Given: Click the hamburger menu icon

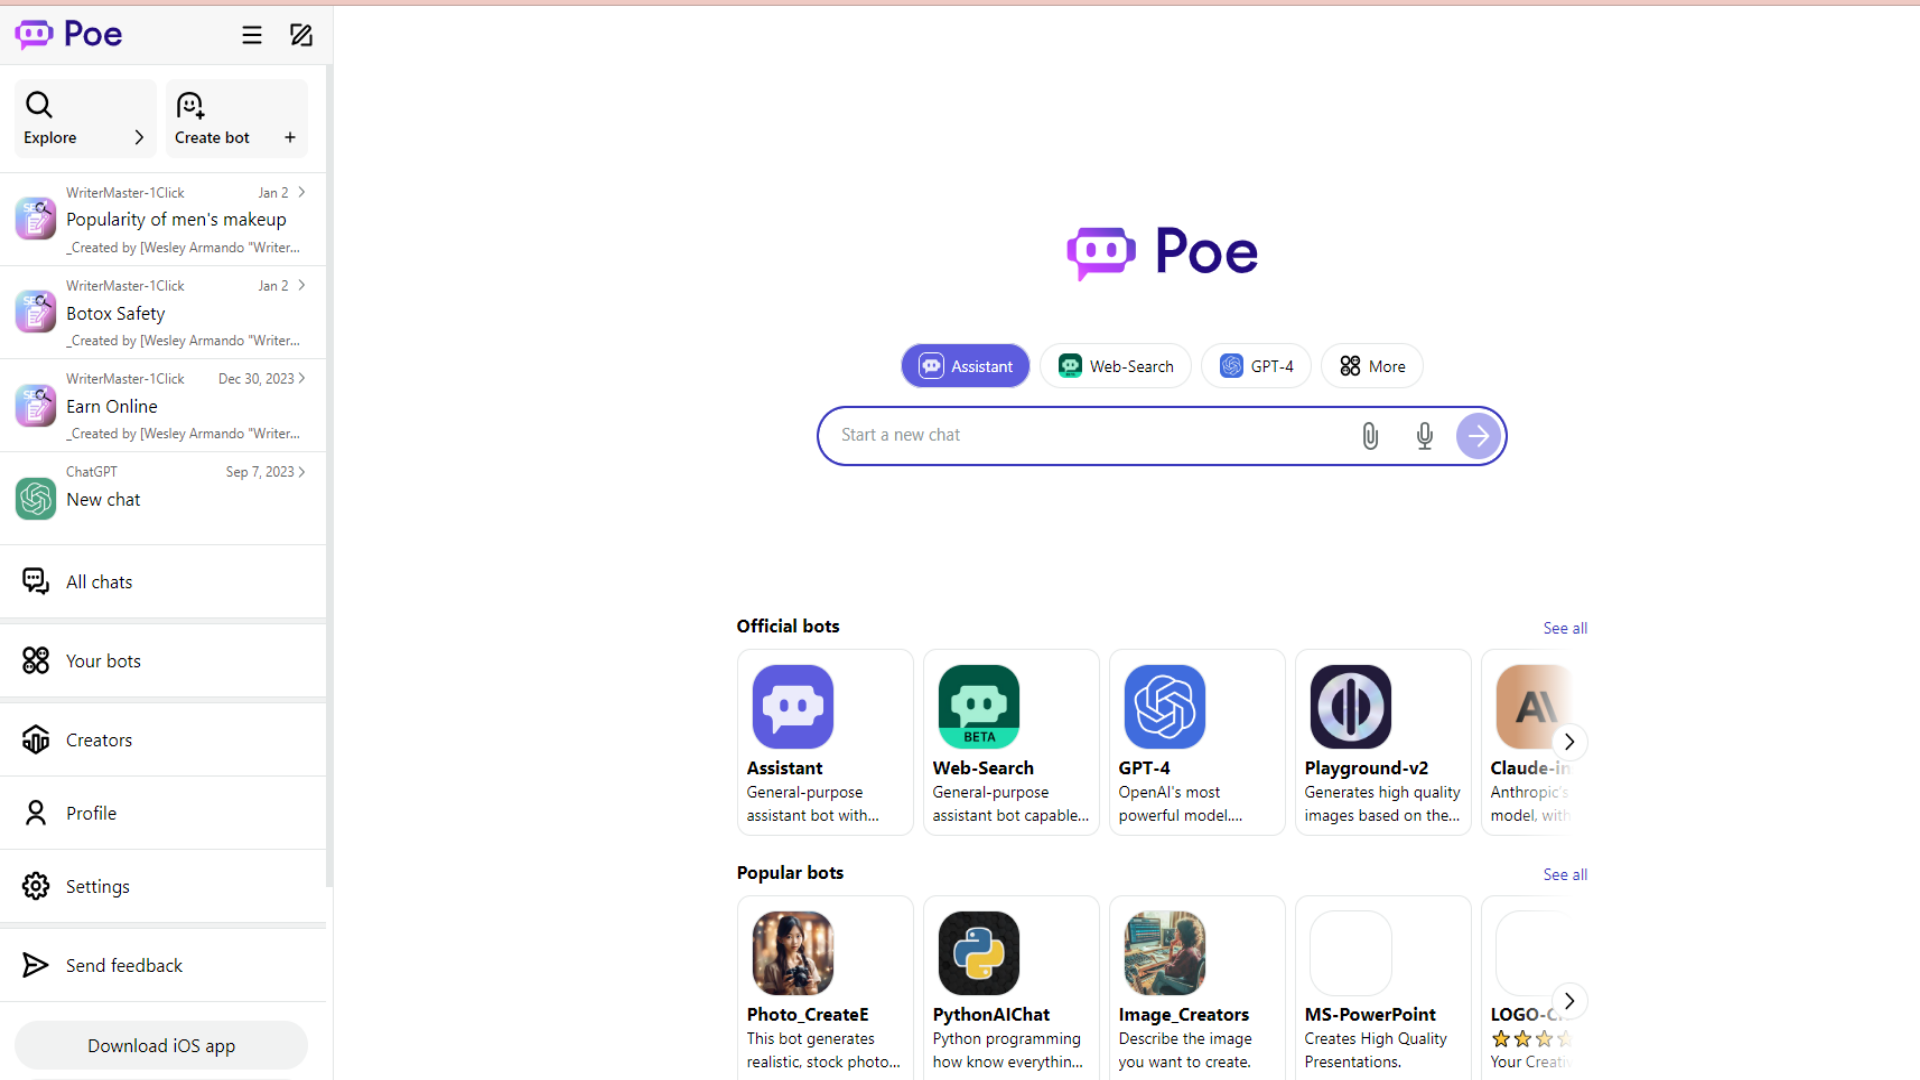Looking at the screenshot, I should pyautogui.click(x=251, y=35).
